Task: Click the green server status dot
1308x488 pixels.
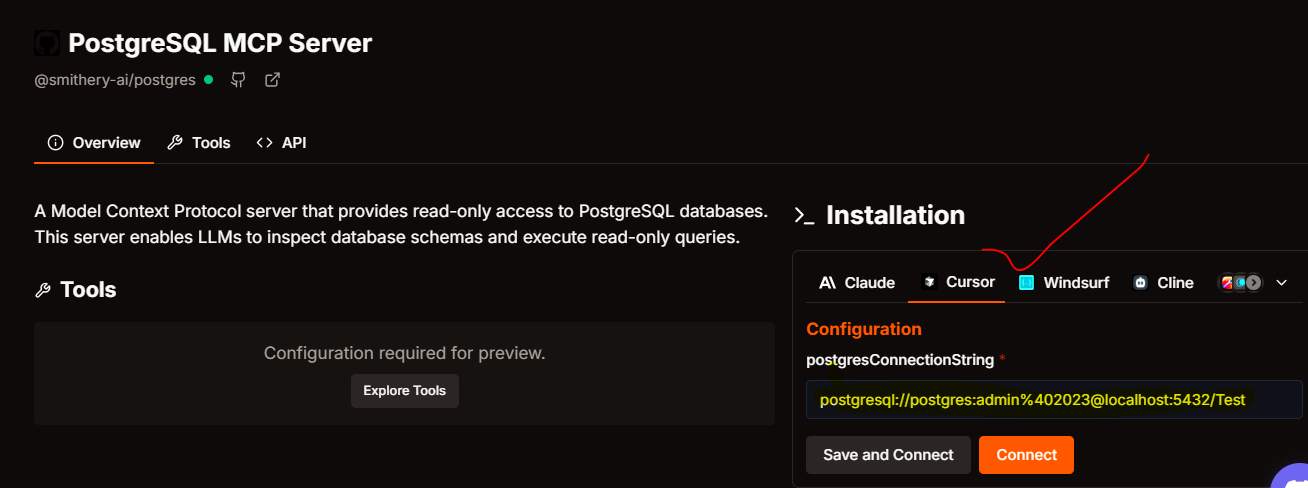Action: [x=208, y=79]
